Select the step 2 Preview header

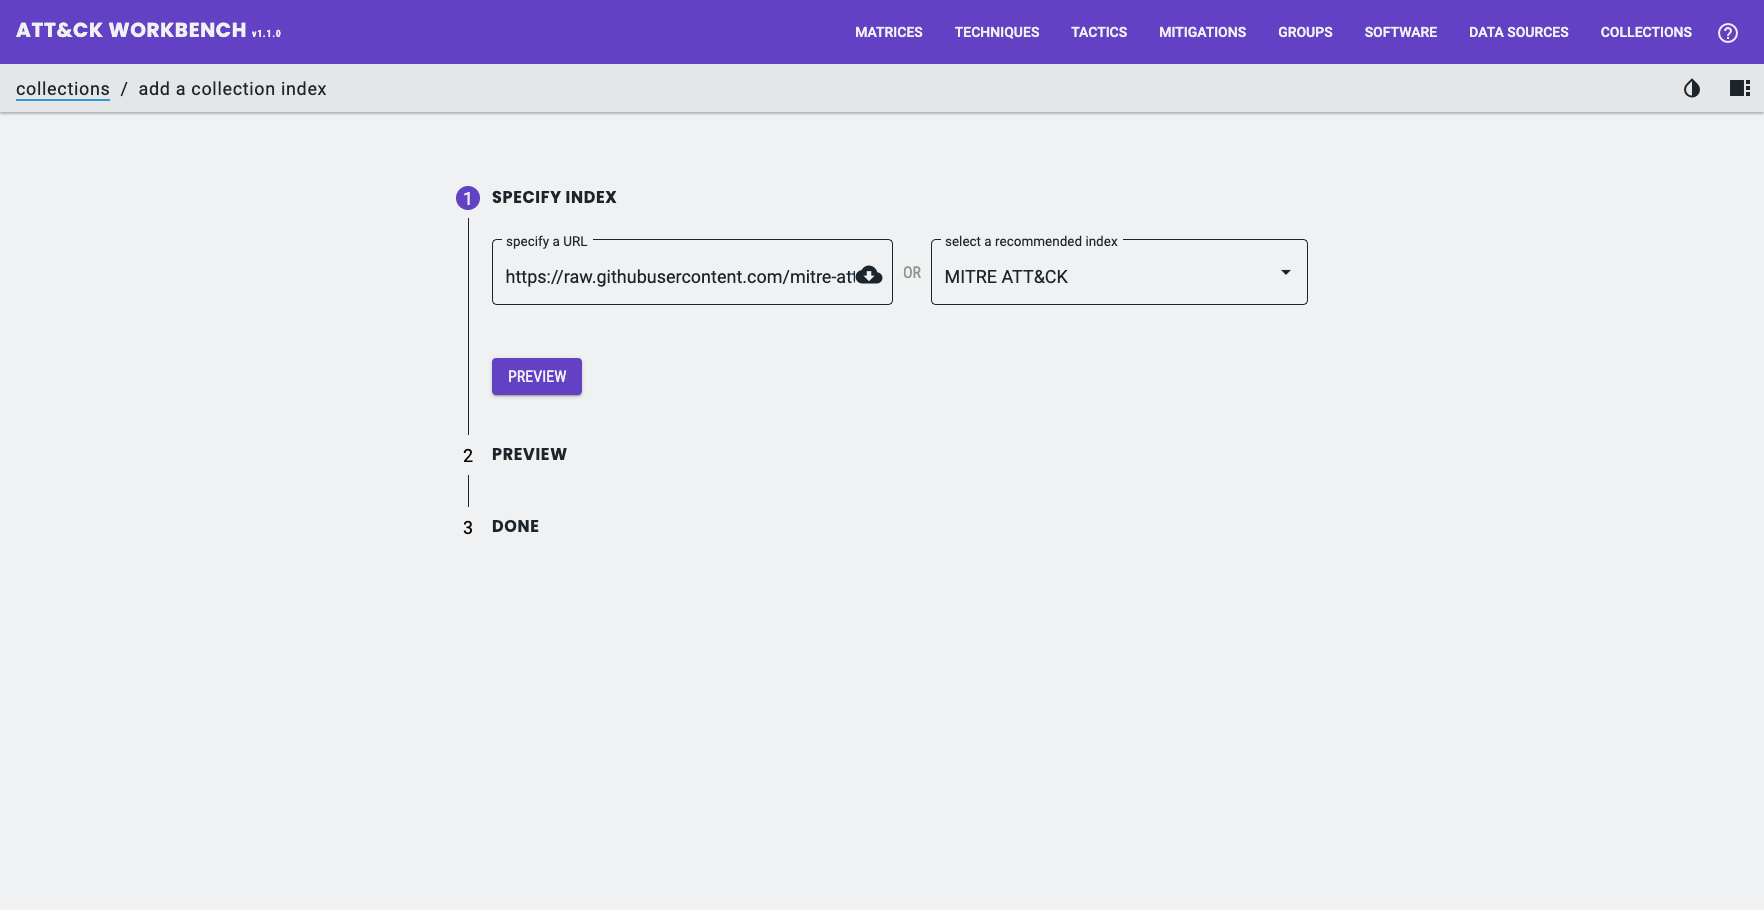pyautogui.click(x=529, y=454)
